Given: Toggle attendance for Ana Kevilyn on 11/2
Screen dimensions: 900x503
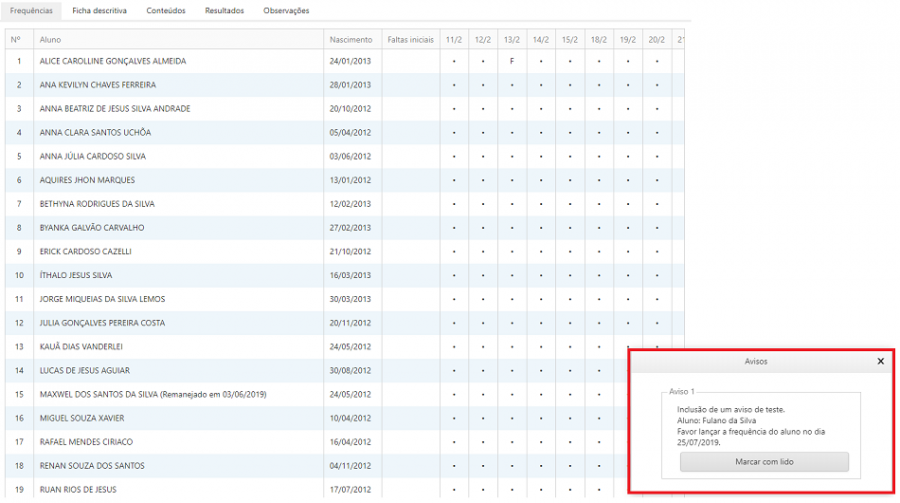Looking at the screenshot, I should coord(454,85).
